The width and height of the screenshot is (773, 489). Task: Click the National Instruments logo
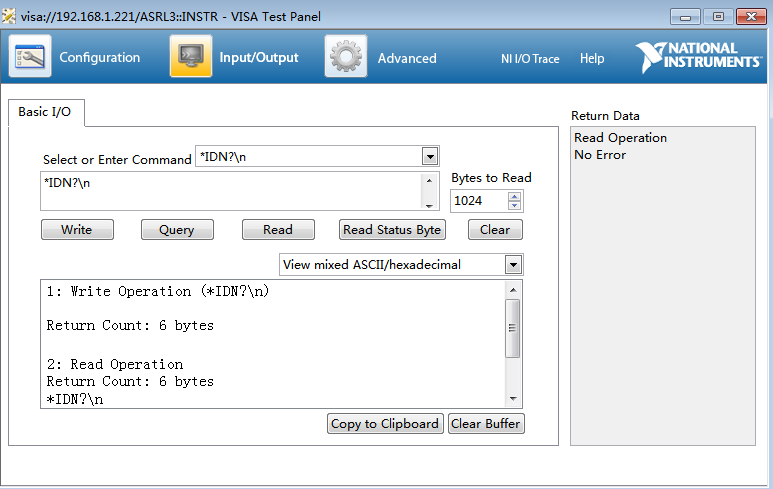[698, 56]
